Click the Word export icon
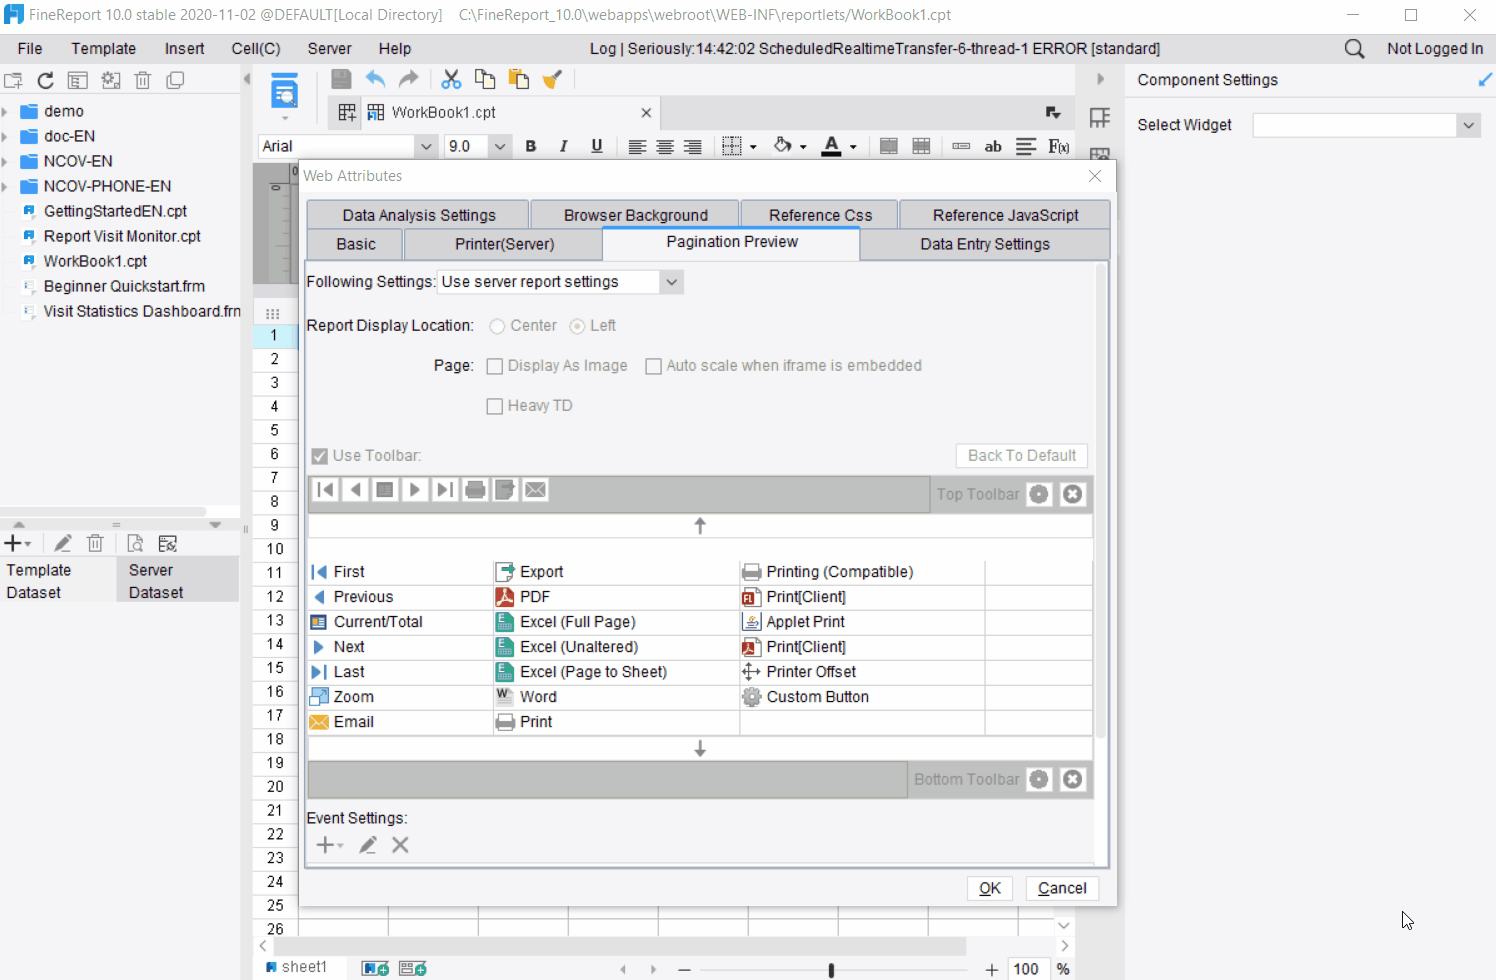1496x980 pixels. pos(504,696)
